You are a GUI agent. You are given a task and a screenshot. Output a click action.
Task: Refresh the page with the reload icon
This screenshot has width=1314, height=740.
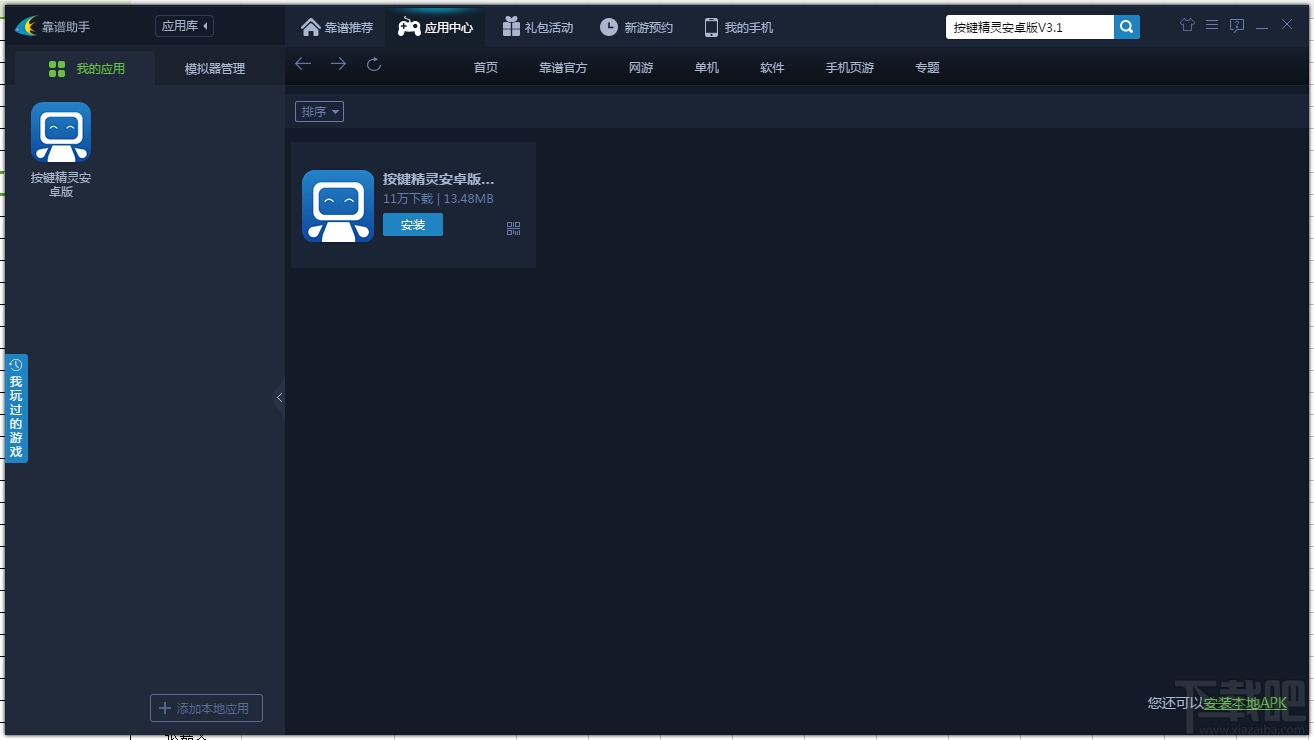point(373,63)
